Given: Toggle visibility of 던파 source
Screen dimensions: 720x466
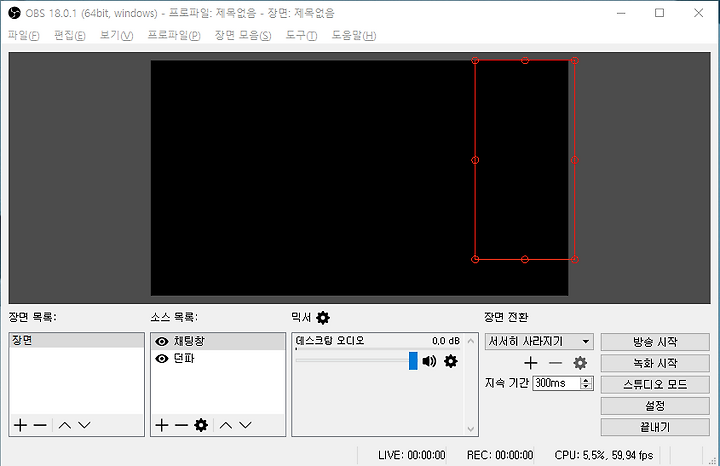Looking at the screenshot, I should (162, 359).
